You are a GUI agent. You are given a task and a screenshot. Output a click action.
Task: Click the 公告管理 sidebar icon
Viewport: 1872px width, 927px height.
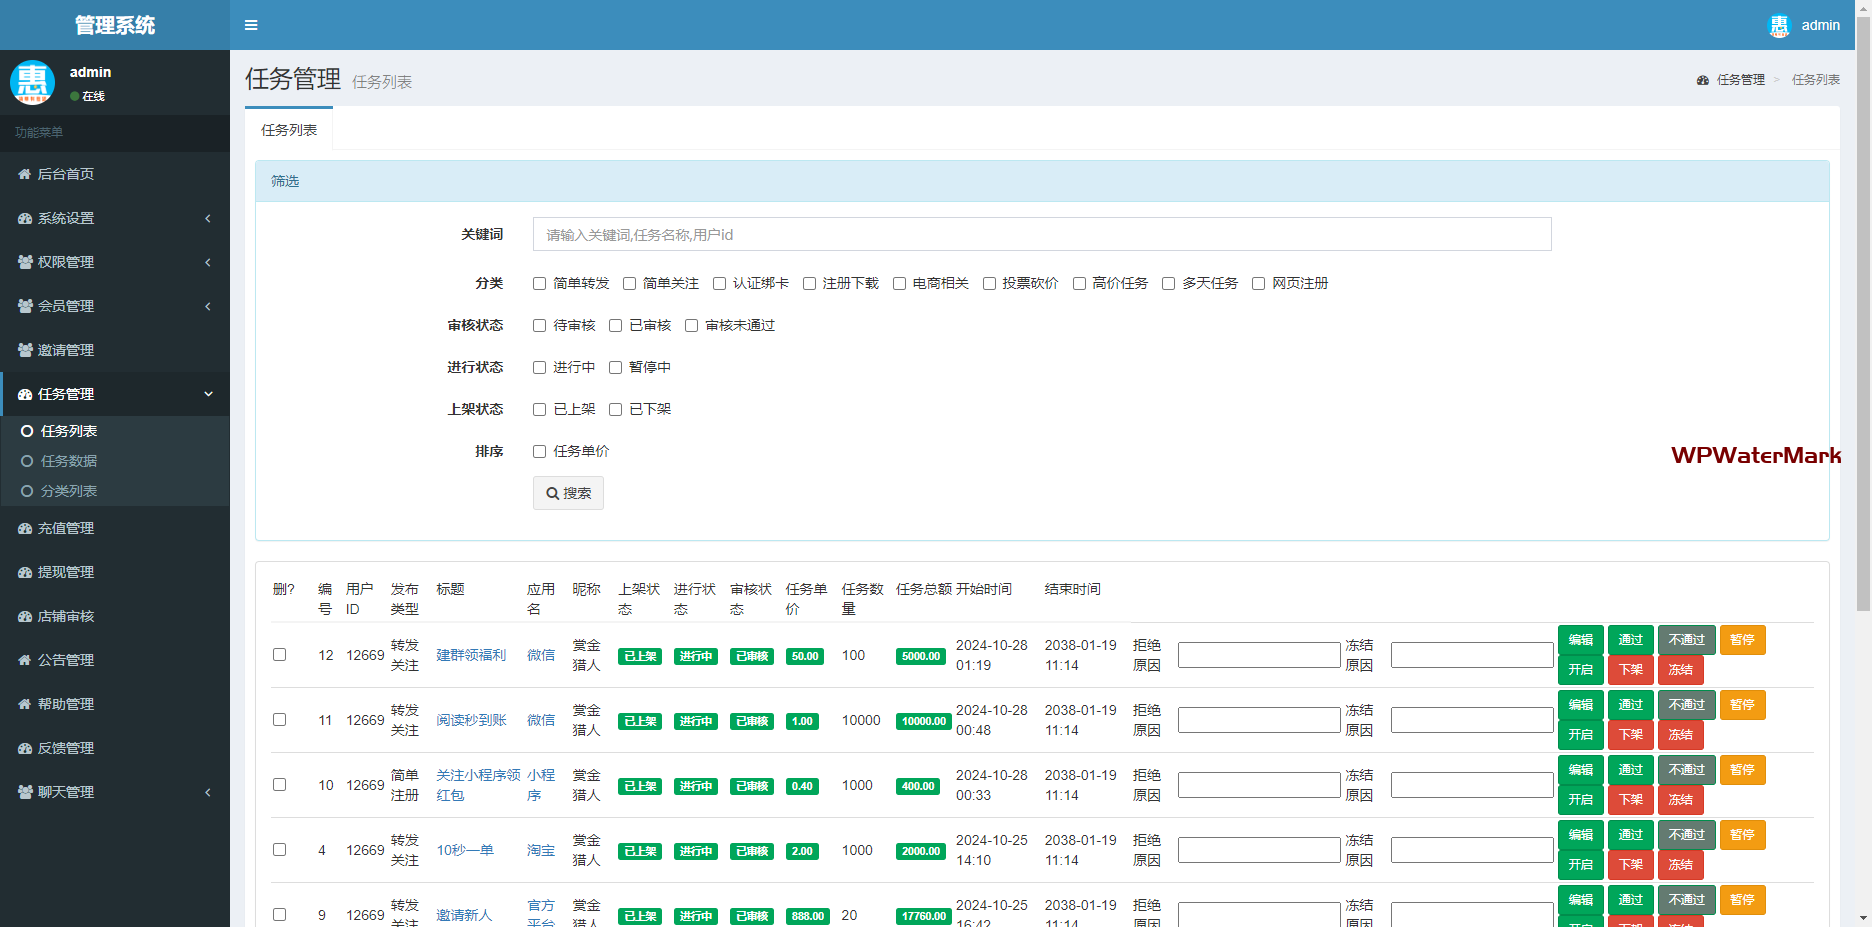pyautogui.click(x=25, y=660)
